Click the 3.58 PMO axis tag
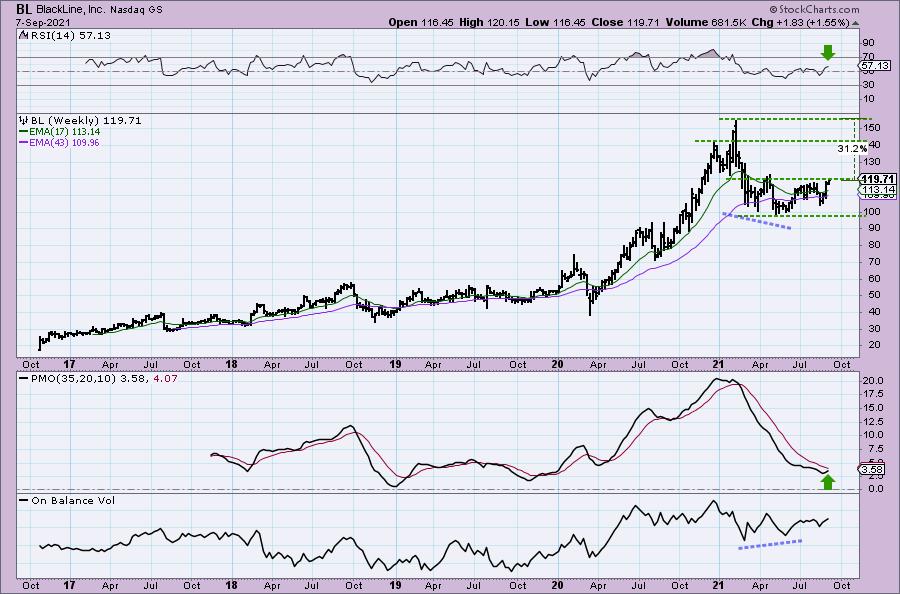The height and width of the screenshot is (594, 900). (x=872, y=469)
